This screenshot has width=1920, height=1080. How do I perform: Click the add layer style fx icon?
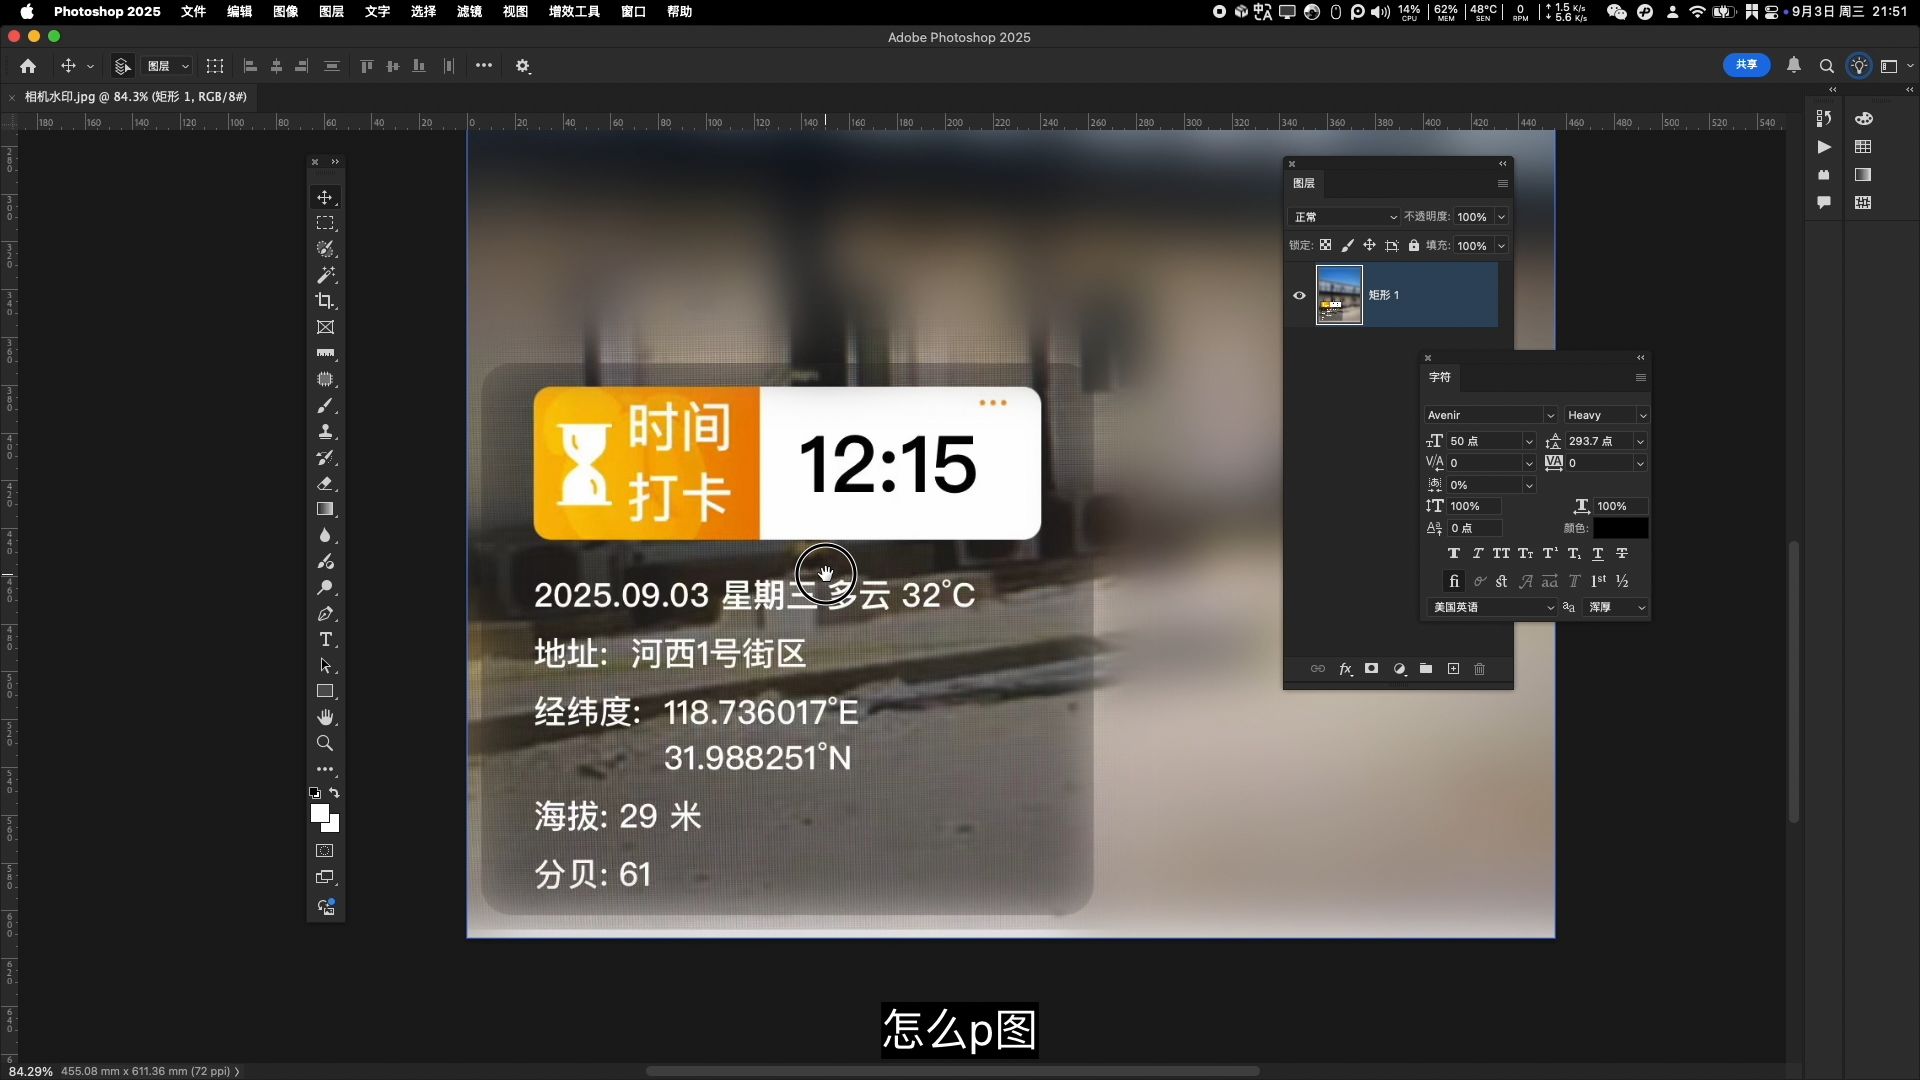1346,669
